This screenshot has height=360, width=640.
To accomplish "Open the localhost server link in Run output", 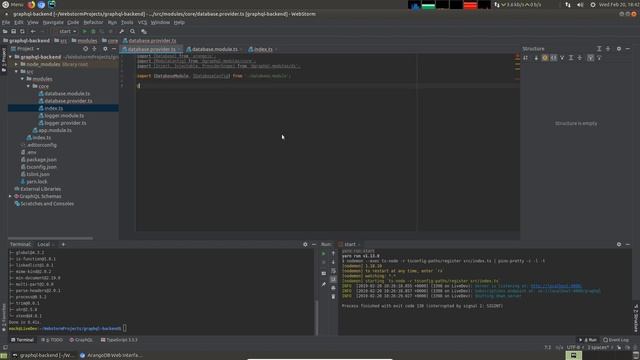I will pyautogui.click(x=556, y=286).
